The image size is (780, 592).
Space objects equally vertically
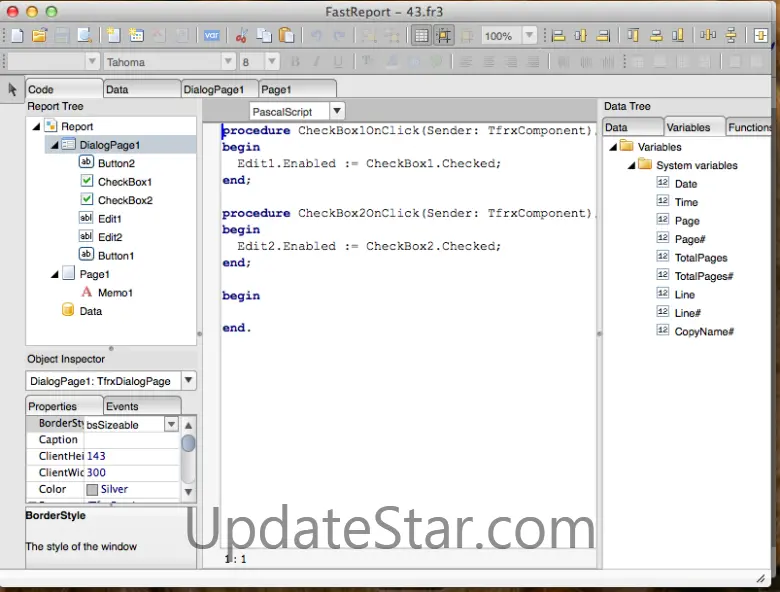731,35
